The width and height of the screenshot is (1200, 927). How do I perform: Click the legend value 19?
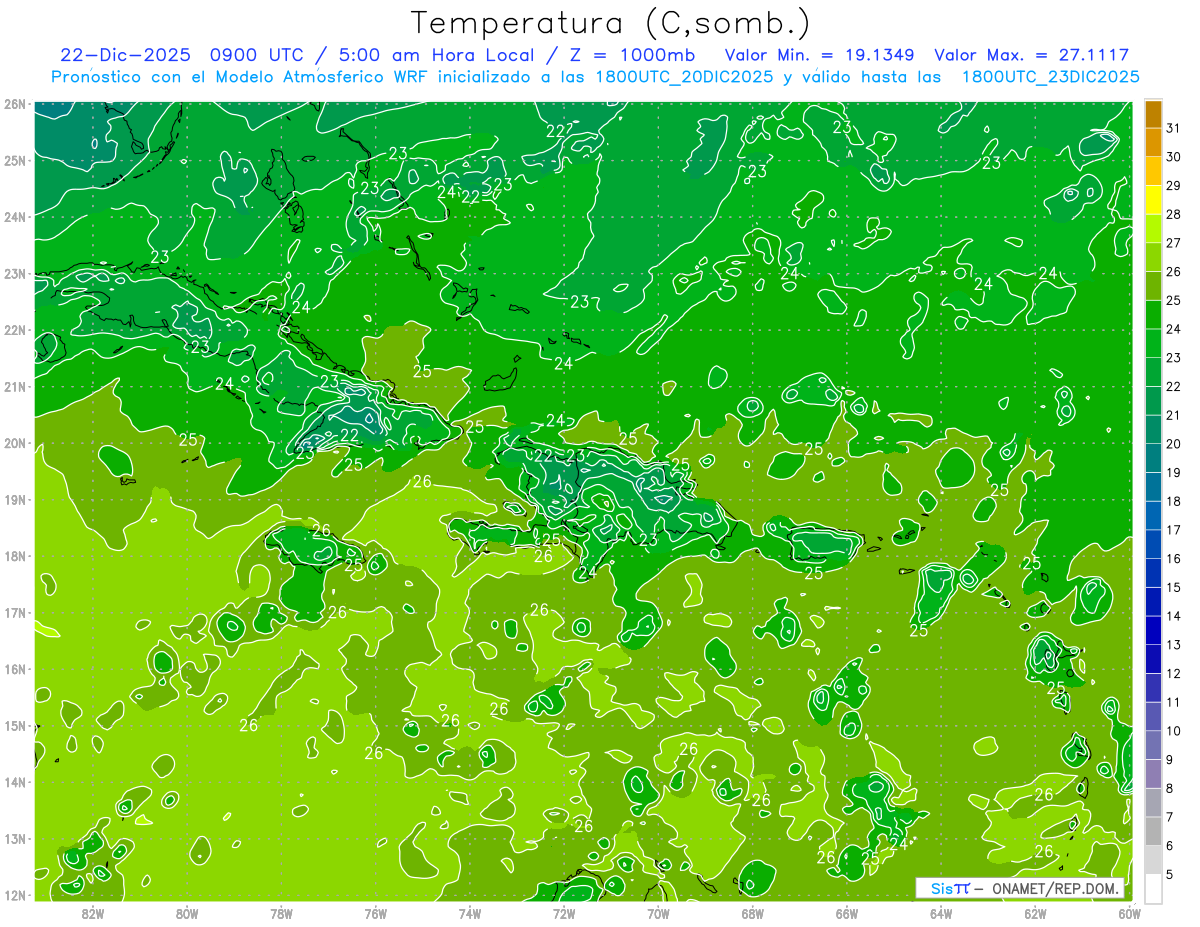(1174, 472)
